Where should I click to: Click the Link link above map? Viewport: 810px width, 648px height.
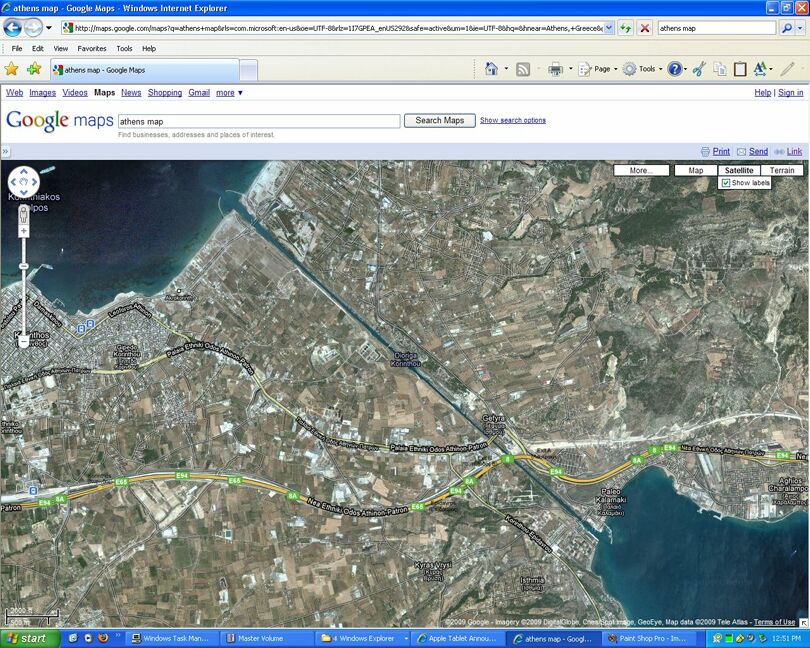point(794,151)
